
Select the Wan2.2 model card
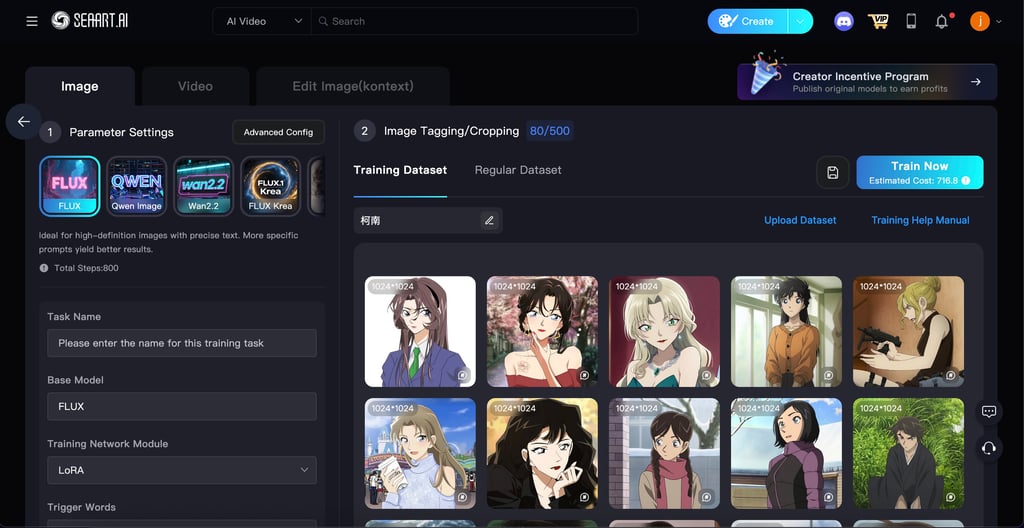pos(204,186)
